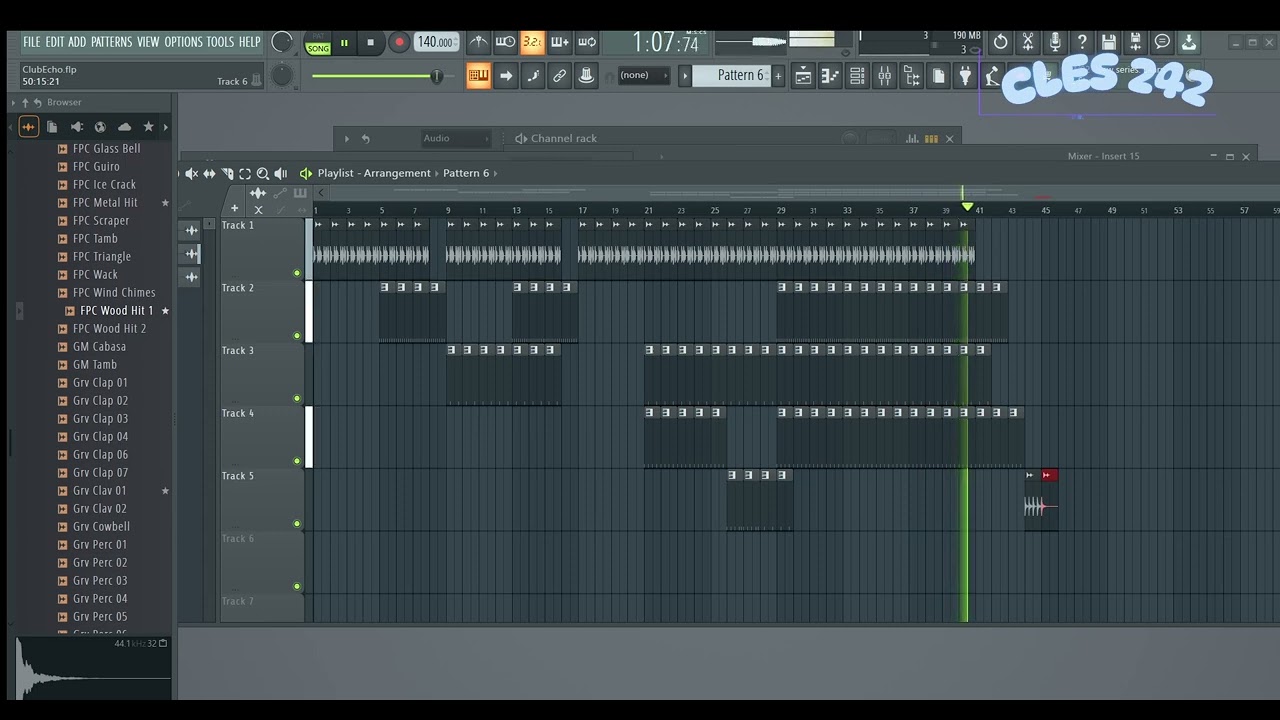Screen dimensions: 1280x720
Task: Click the Stop playback button
Action: pos(370,42)
